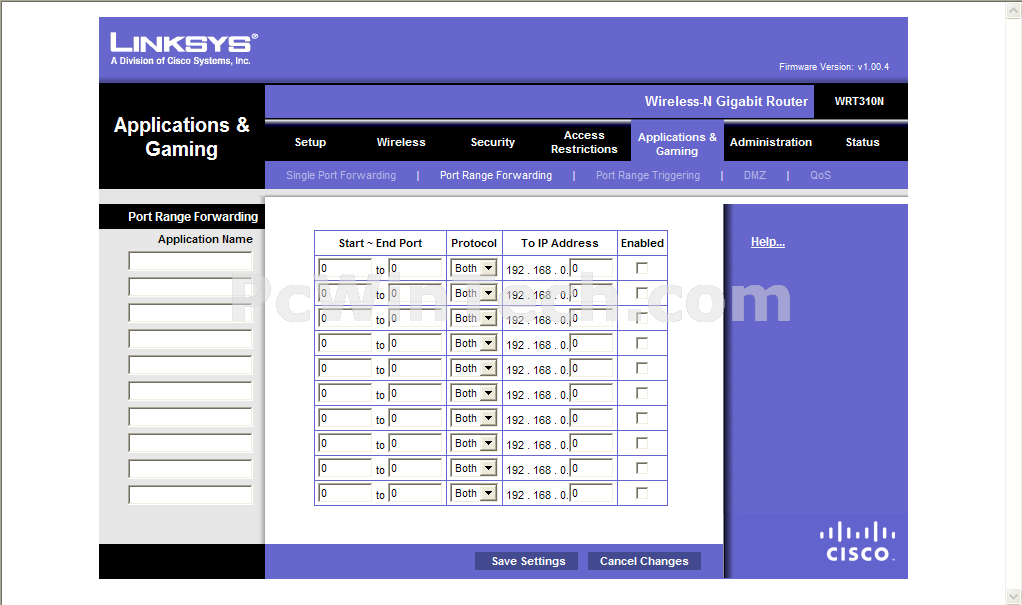Go to the Security tab
The width and height of the screenshot is (1022, 605).
coord(493,142)
